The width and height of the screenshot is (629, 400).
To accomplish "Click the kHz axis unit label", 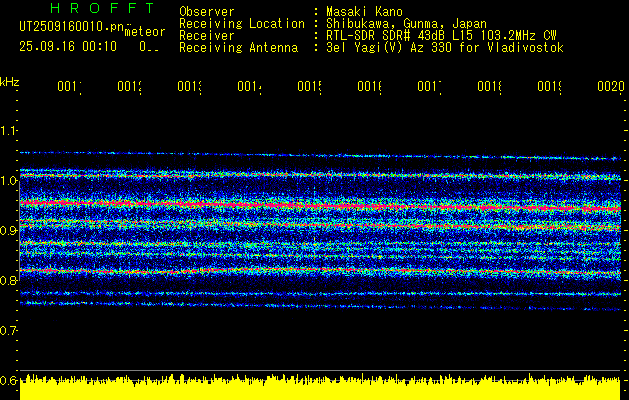I will pos(9,81).
